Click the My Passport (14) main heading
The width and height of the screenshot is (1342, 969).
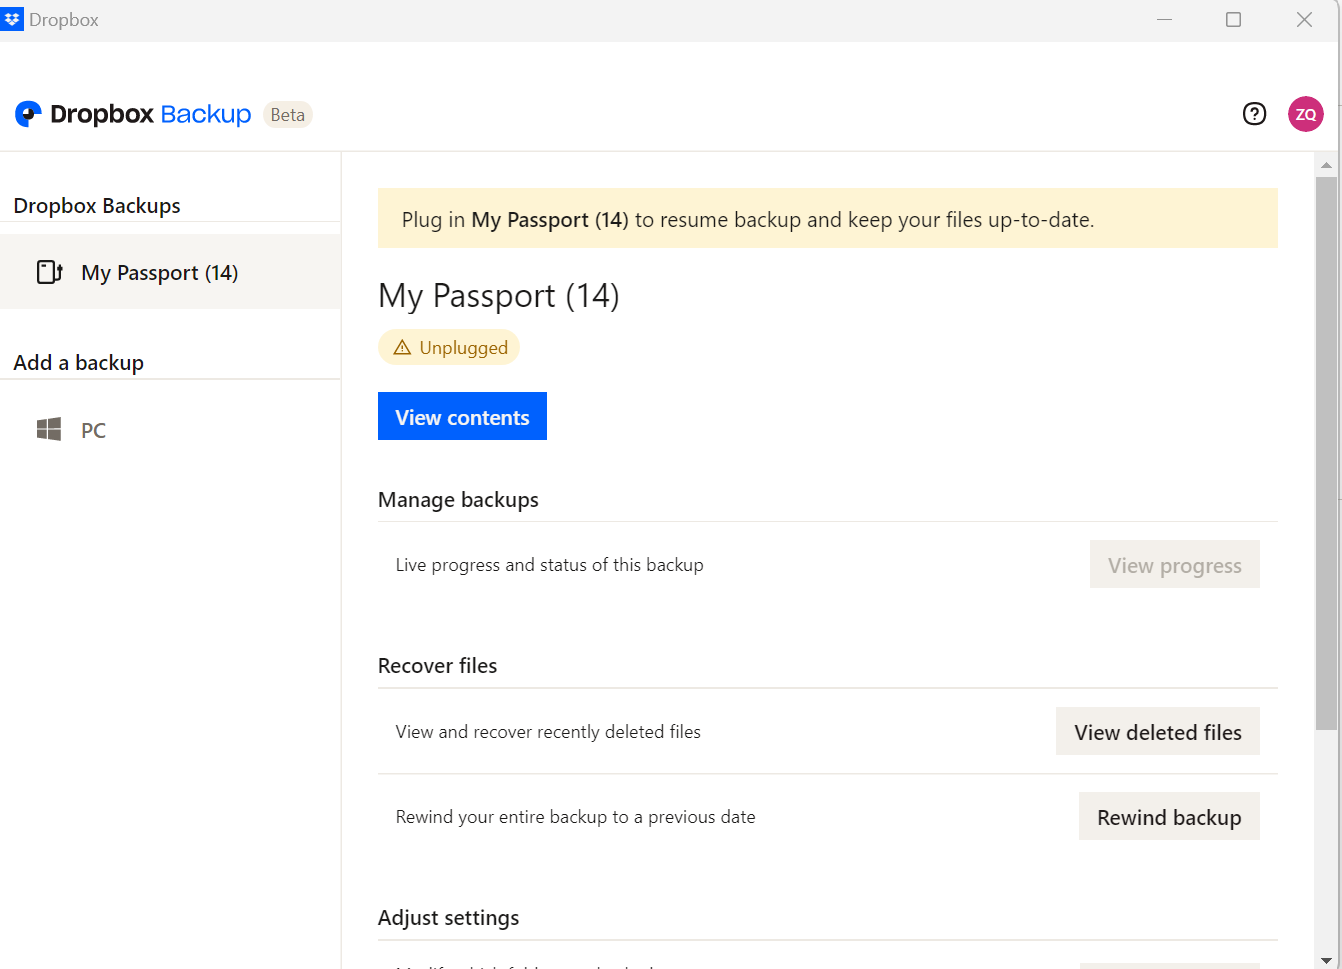tap(499, 296)
